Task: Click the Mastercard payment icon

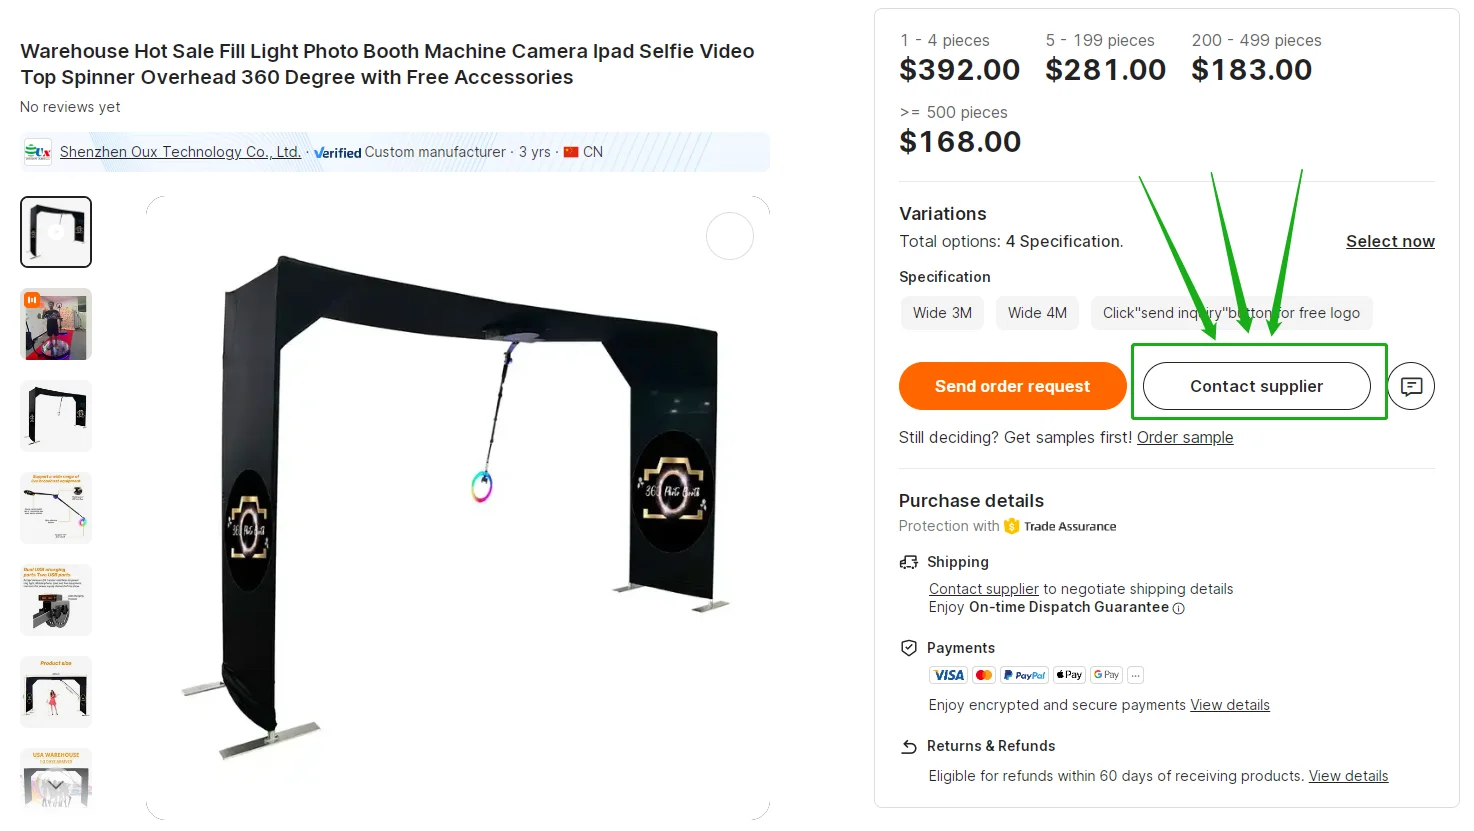Action: [983, 674]
